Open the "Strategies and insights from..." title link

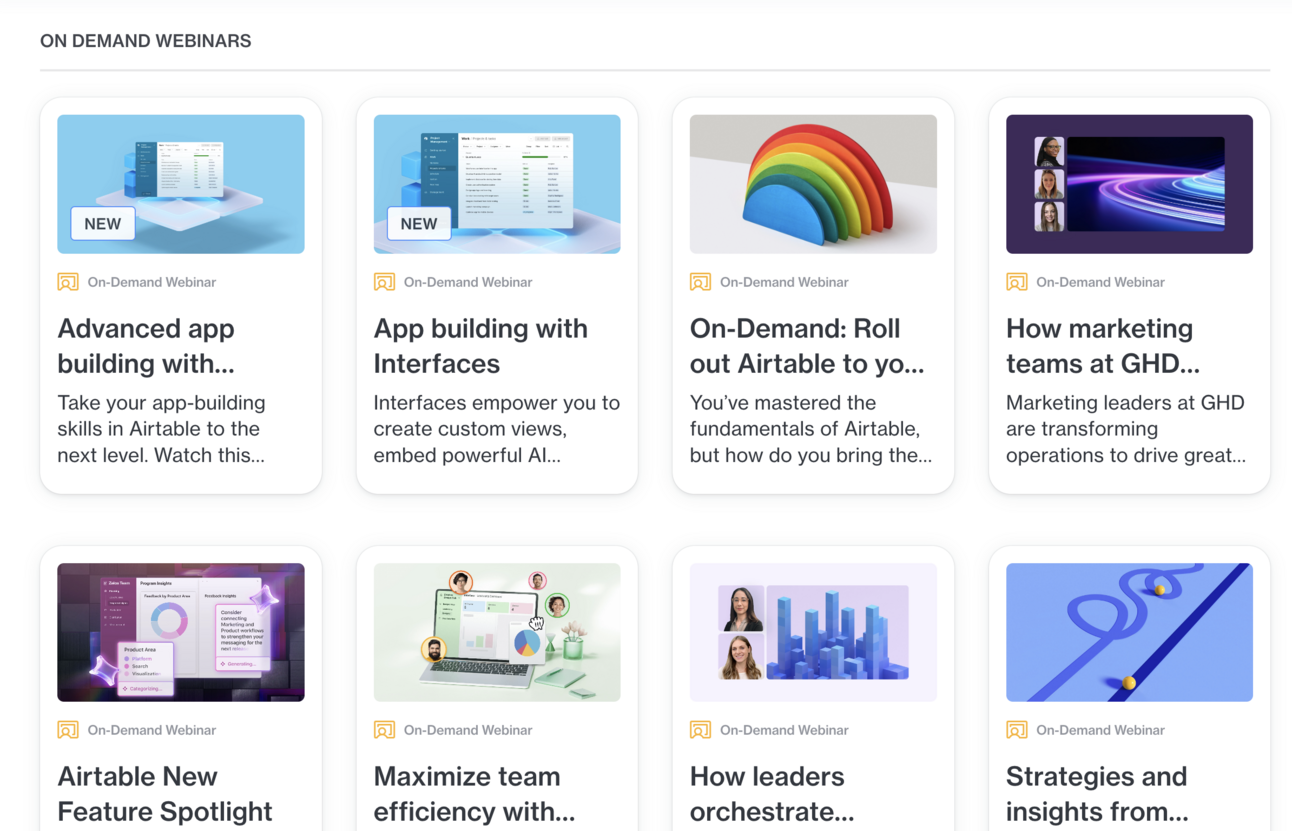pyautogui.click(x=1097, y=794)
